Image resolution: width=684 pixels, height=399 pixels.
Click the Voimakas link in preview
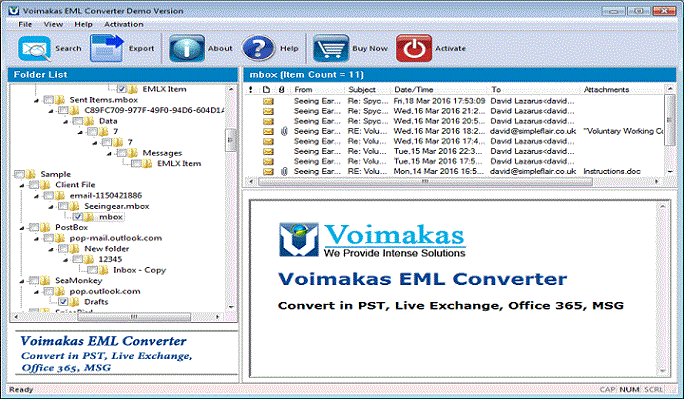pyautogui.click(x=394, y=235)
